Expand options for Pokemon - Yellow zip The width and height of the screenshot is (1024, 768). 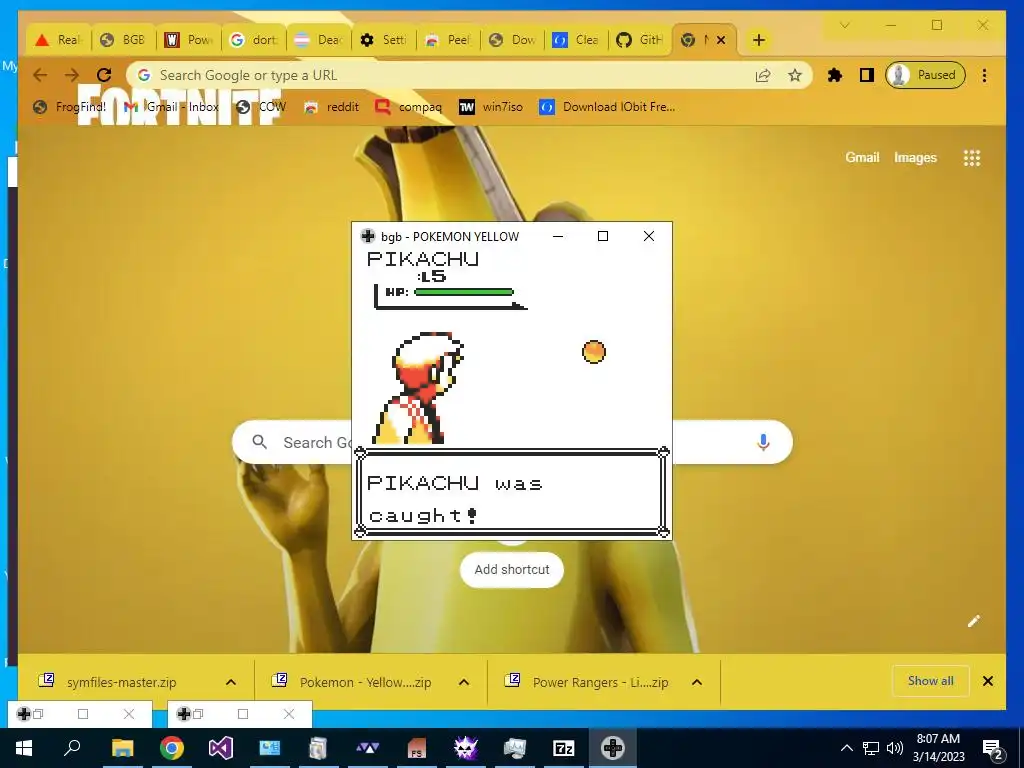coord(464,682)
